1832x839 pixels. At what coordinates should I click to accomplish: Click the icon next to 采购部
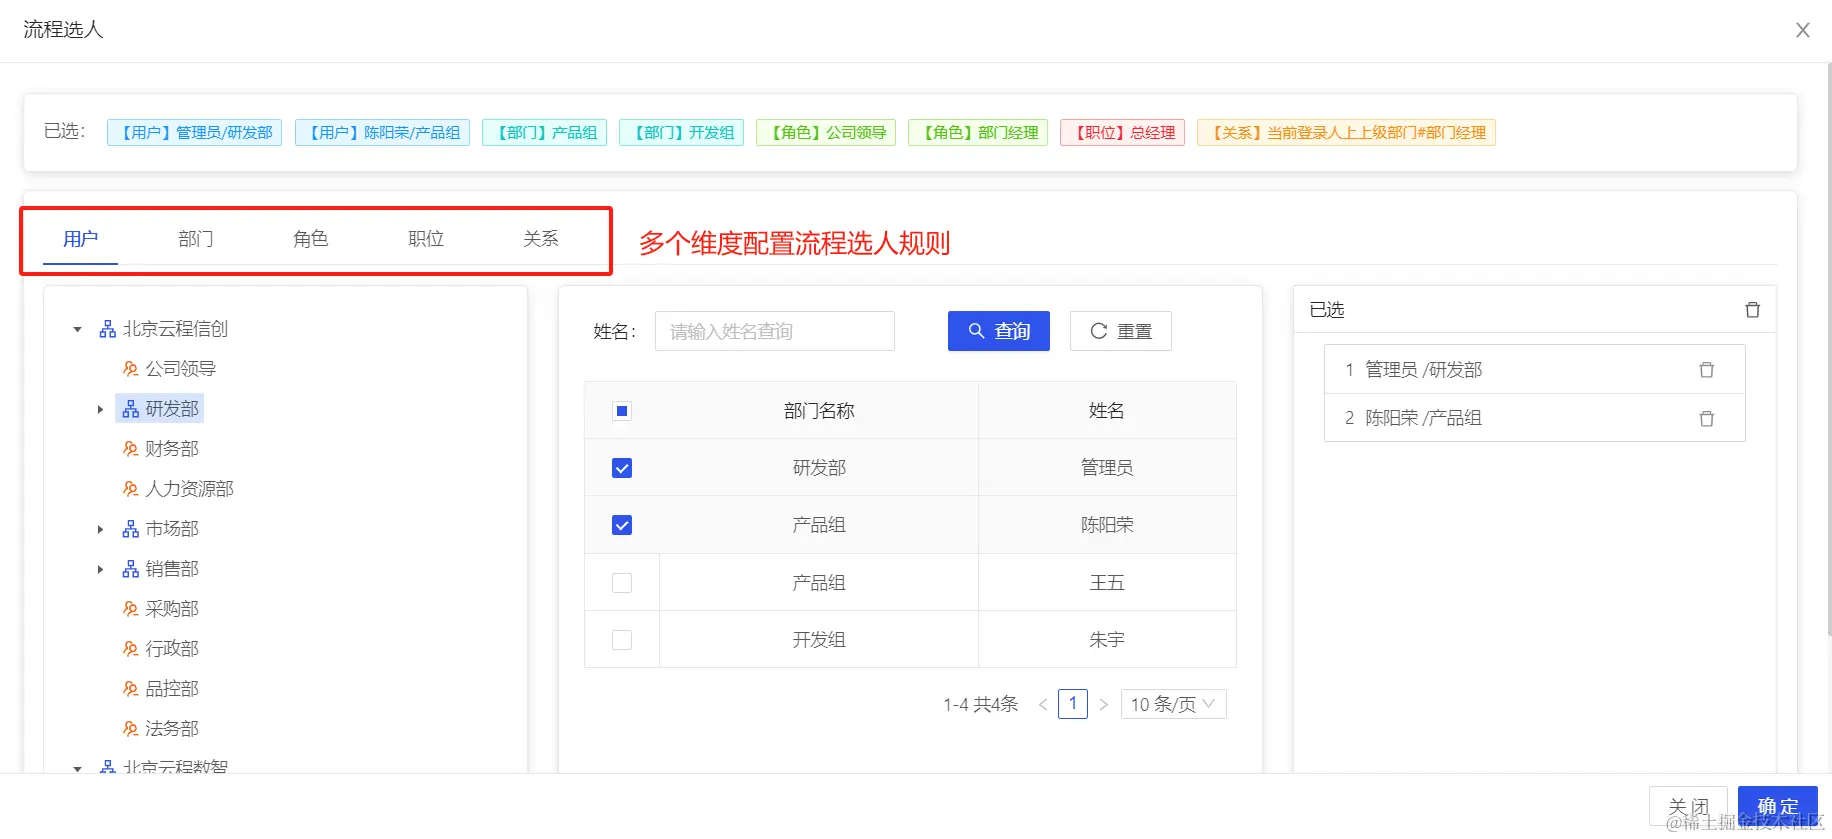click(130, 609)
